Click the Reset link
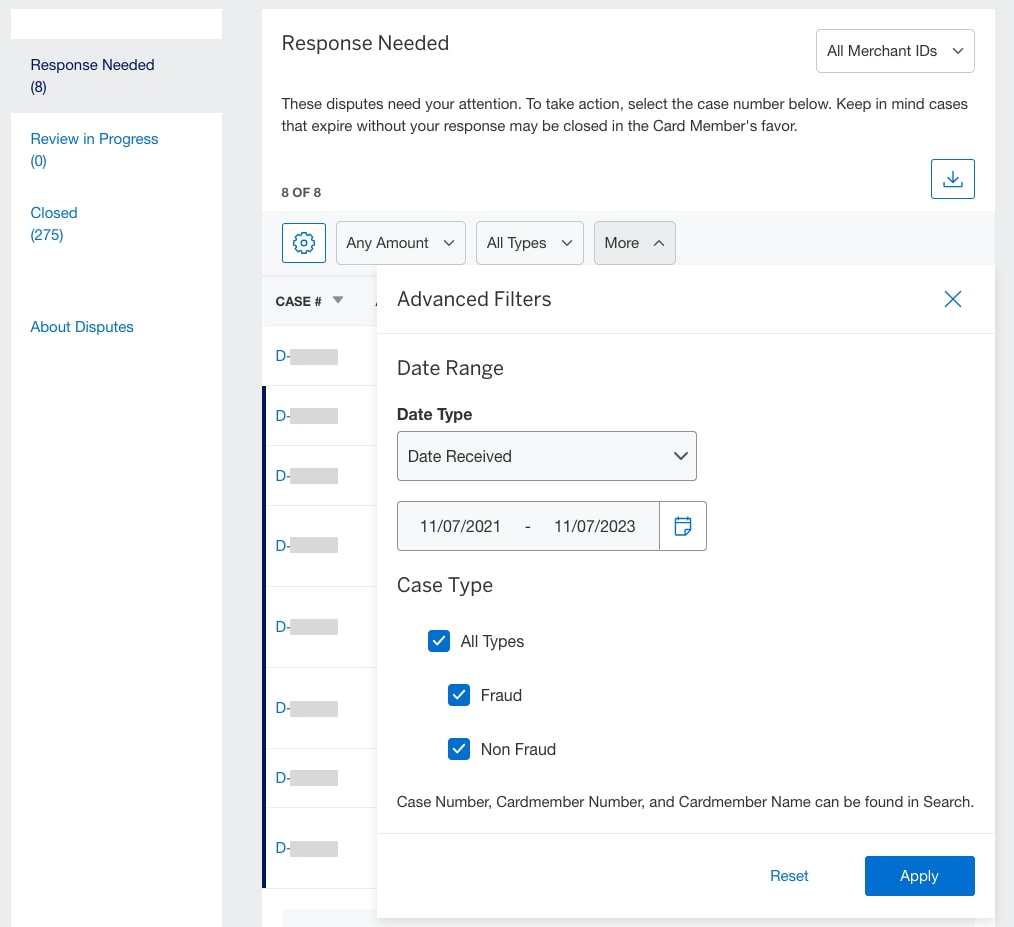Image resolution: width=1014 pixels, height=927 pixels. 789,875
